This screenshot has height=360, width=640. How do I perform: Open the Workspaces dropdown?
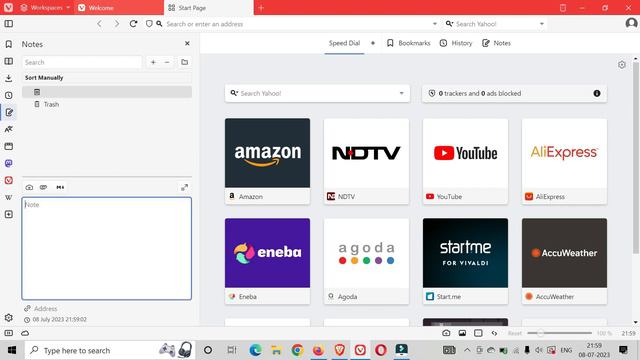[x=45, y=8]
